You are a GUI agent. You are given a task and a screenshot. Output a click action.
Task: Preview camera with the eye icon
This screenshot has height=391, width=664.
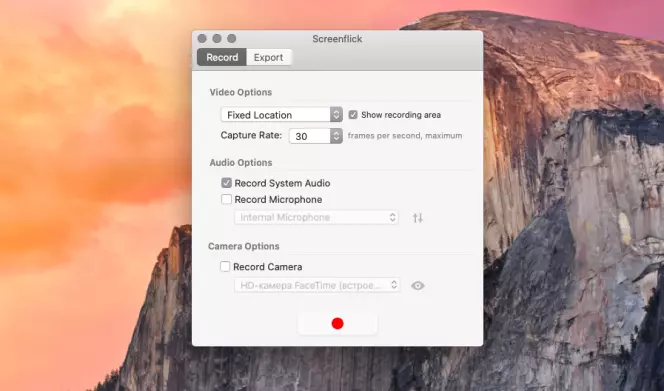point(418,286)
